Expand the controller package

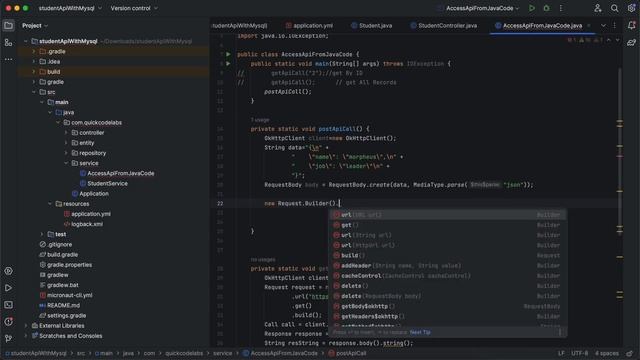[x=66, y=133]
